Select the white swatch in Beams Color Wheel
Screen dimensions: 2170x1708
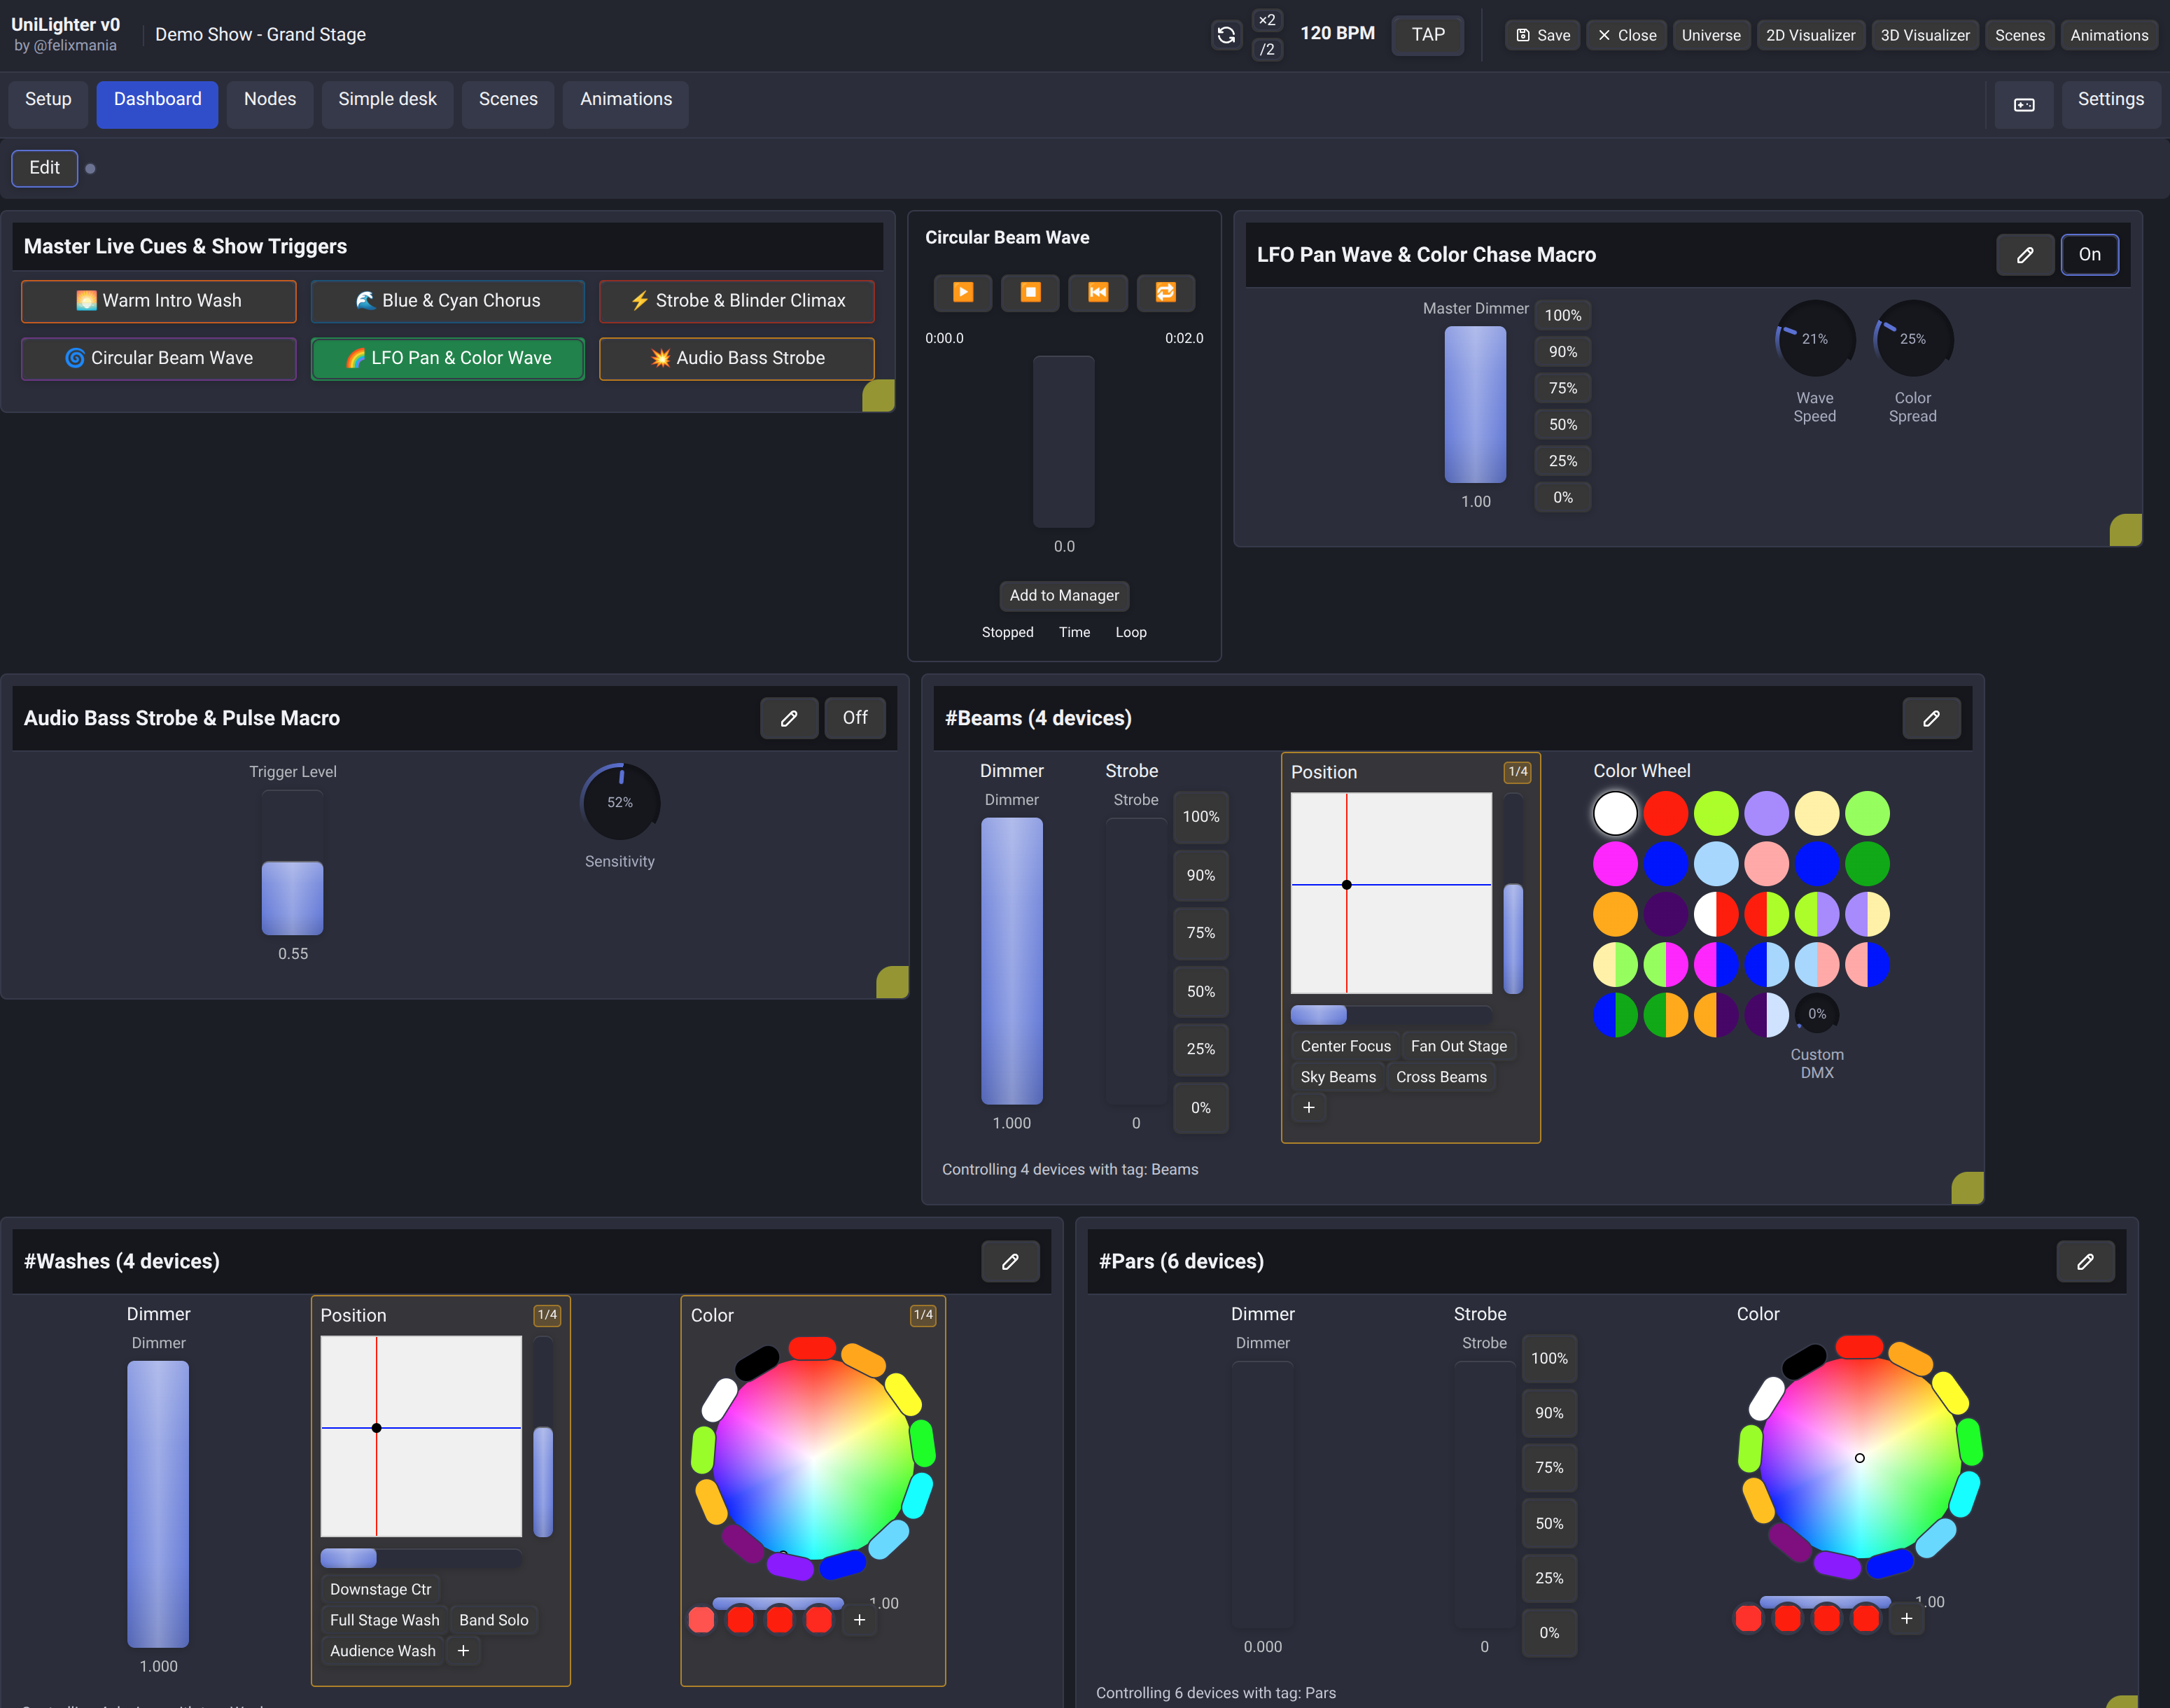1615,813
